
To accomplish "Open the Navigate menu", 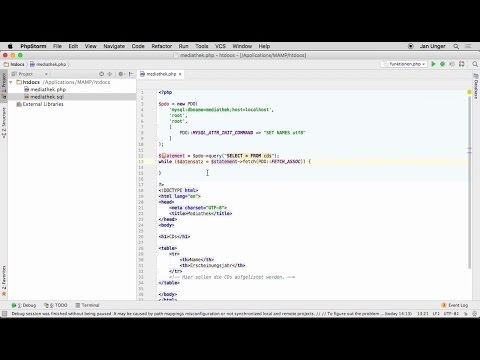I will click(x=114, y=46).
